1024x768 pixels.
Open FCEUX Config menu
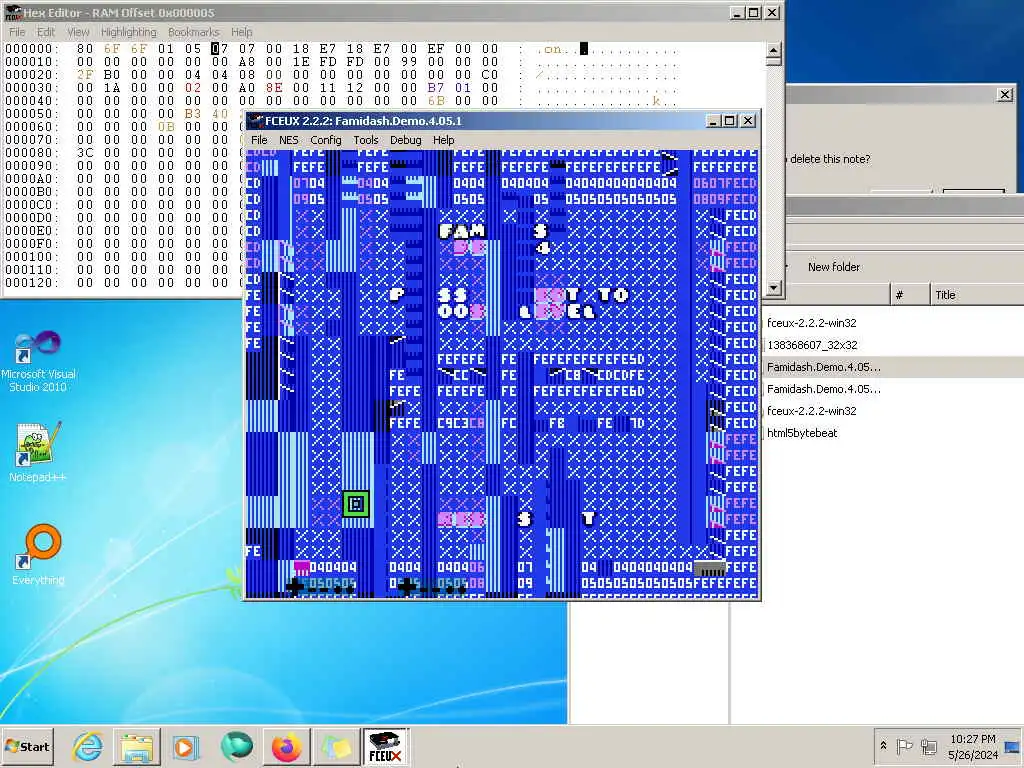click(326, 140)
